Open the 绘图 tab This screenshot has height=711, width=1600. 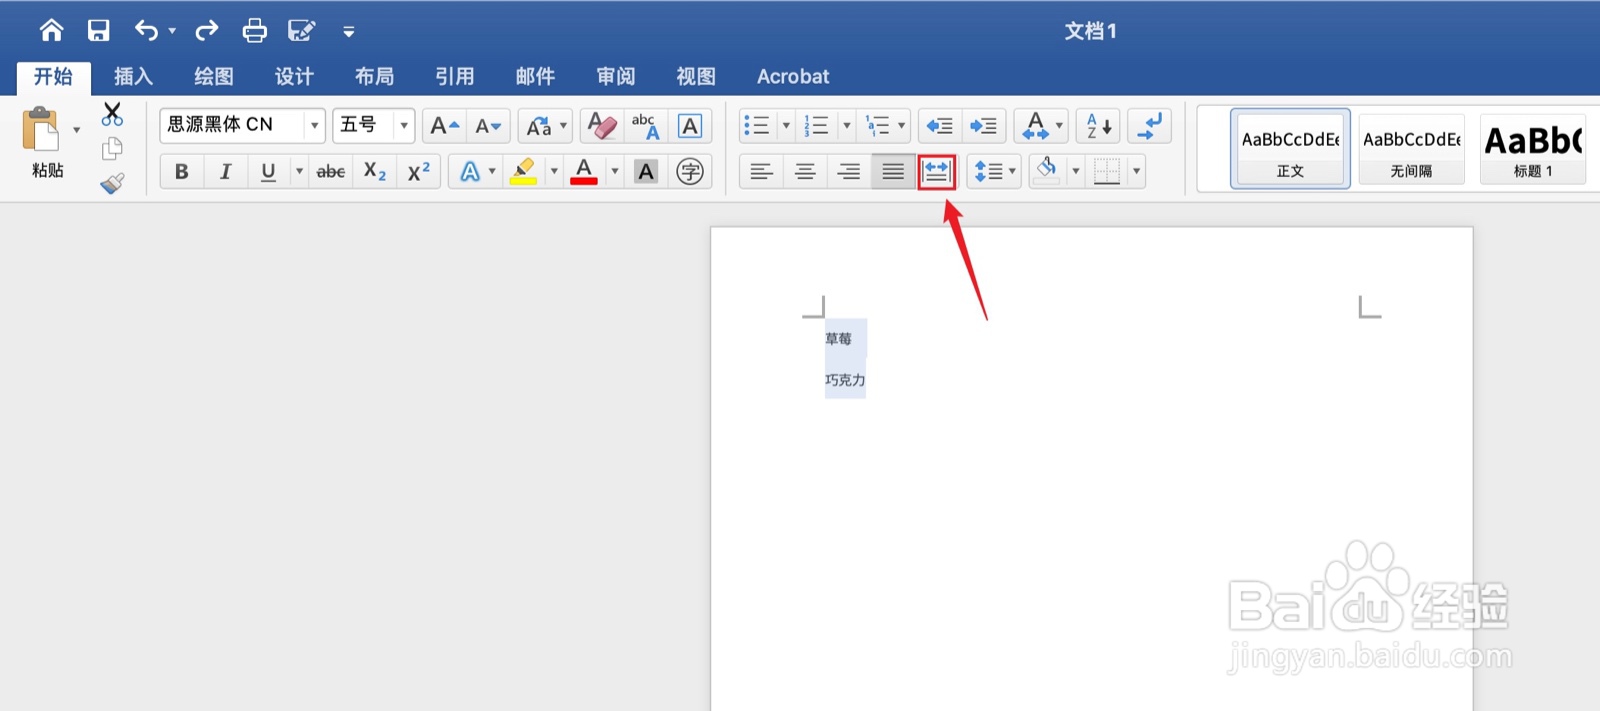coord(214,76)
